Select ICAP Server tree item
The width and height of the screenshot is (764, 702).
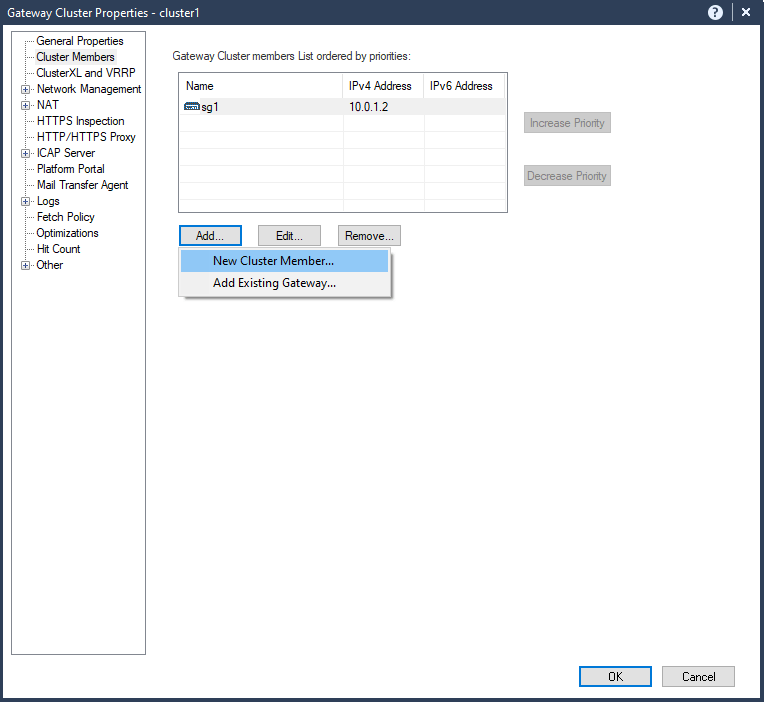[x=66, y=153]
